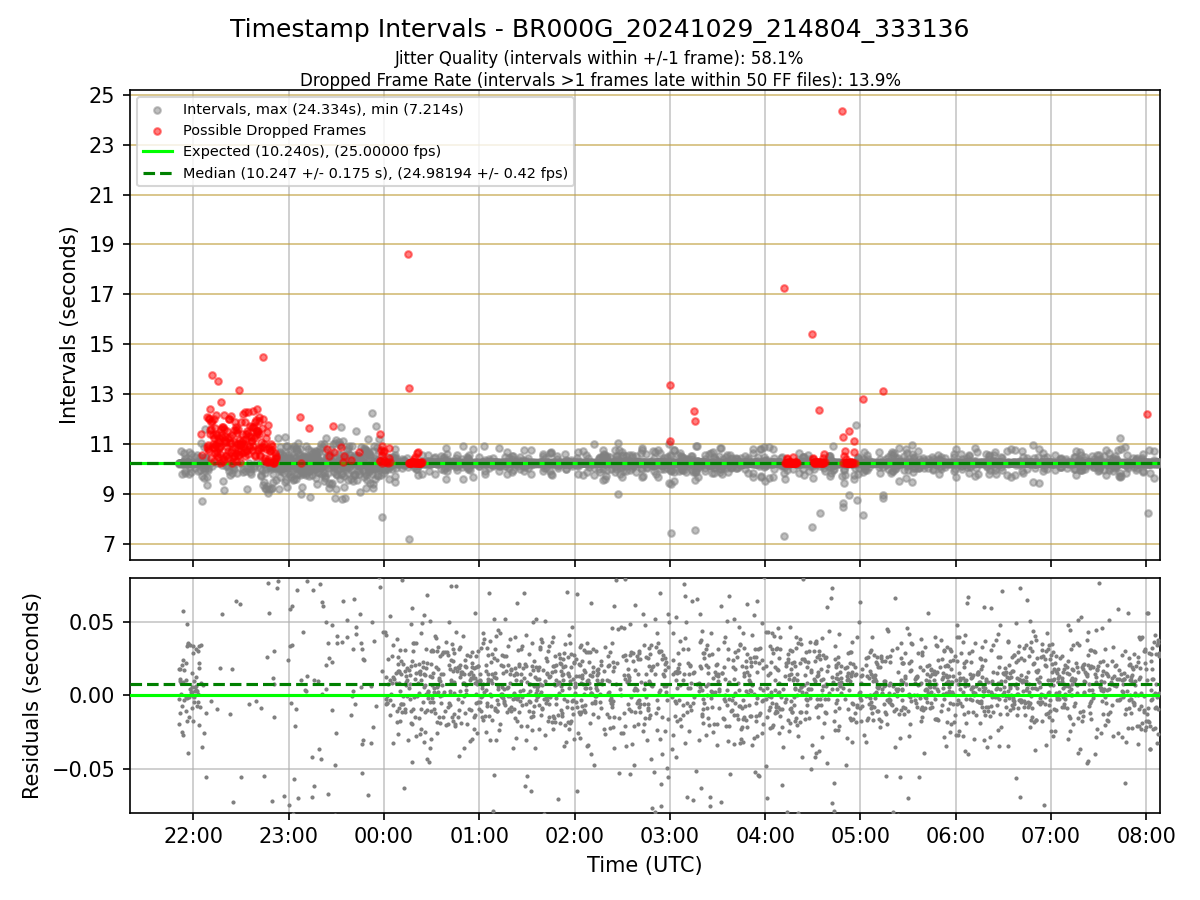
Task: Click the 22:00 x-axis tick label
Action: tap(193, 834)
